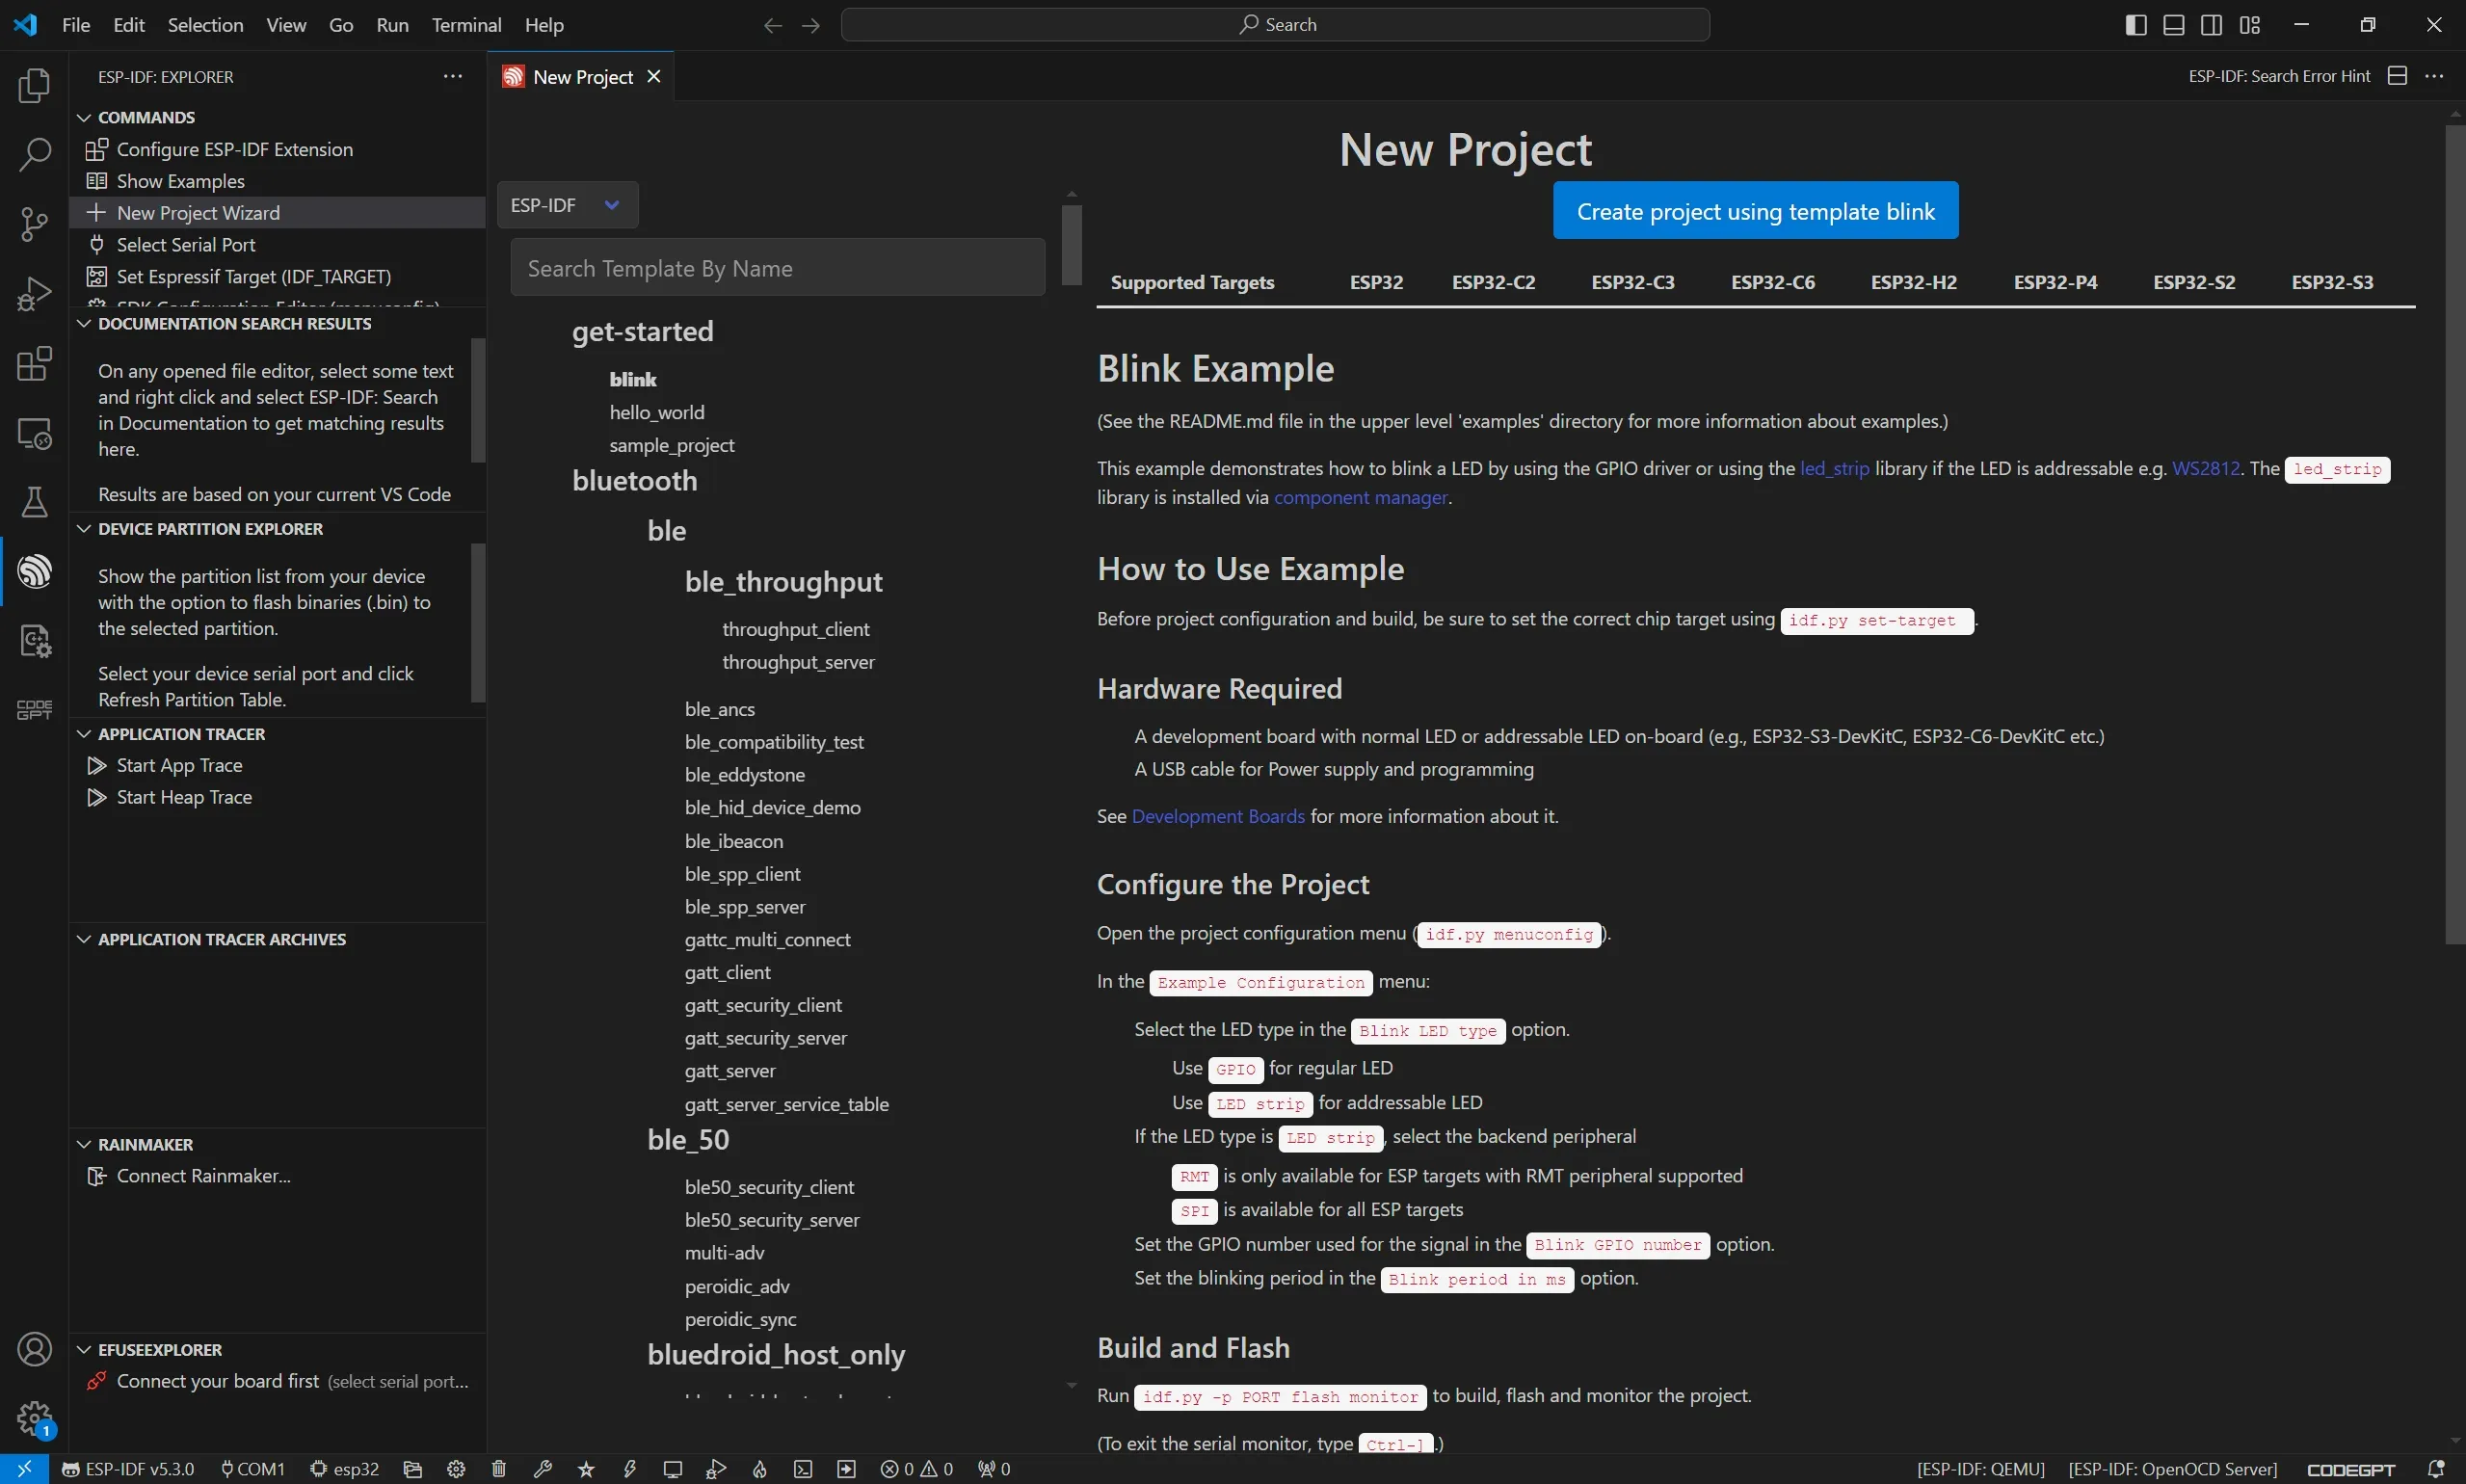Toggle the secondary side bar layout button
The height and width of the screenshot is (1484, 2466).
pyautogui.click(x=2211, y=25)
